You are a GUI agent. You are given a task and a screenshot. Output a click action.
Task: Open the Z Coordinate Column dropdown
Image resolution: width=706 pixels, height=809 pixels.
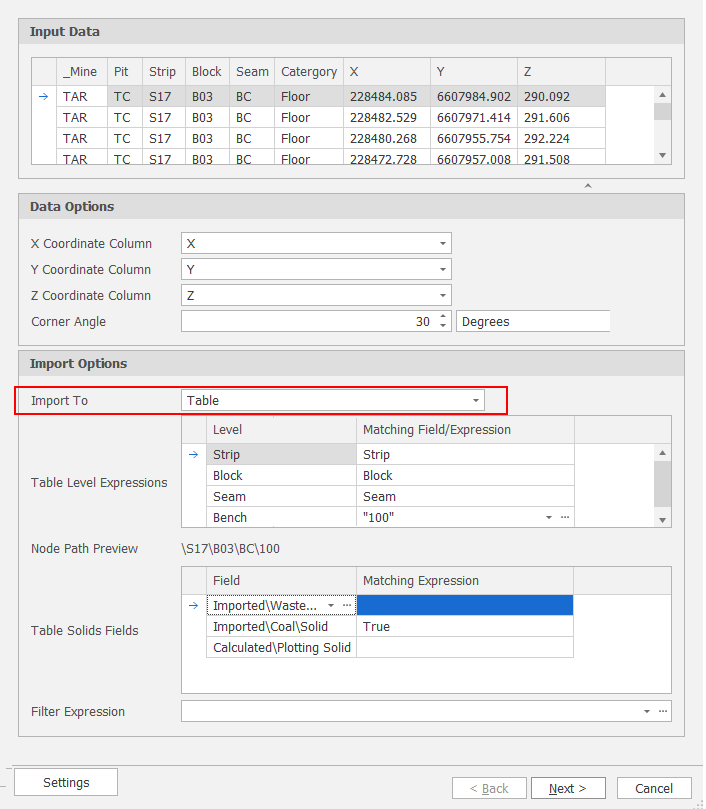coord(442,296)
